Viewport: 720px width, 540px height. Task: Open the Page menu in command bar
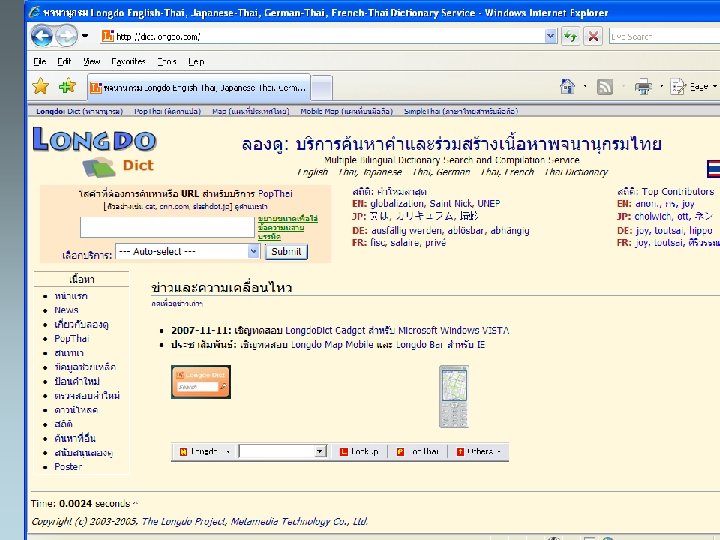point(693,86)
